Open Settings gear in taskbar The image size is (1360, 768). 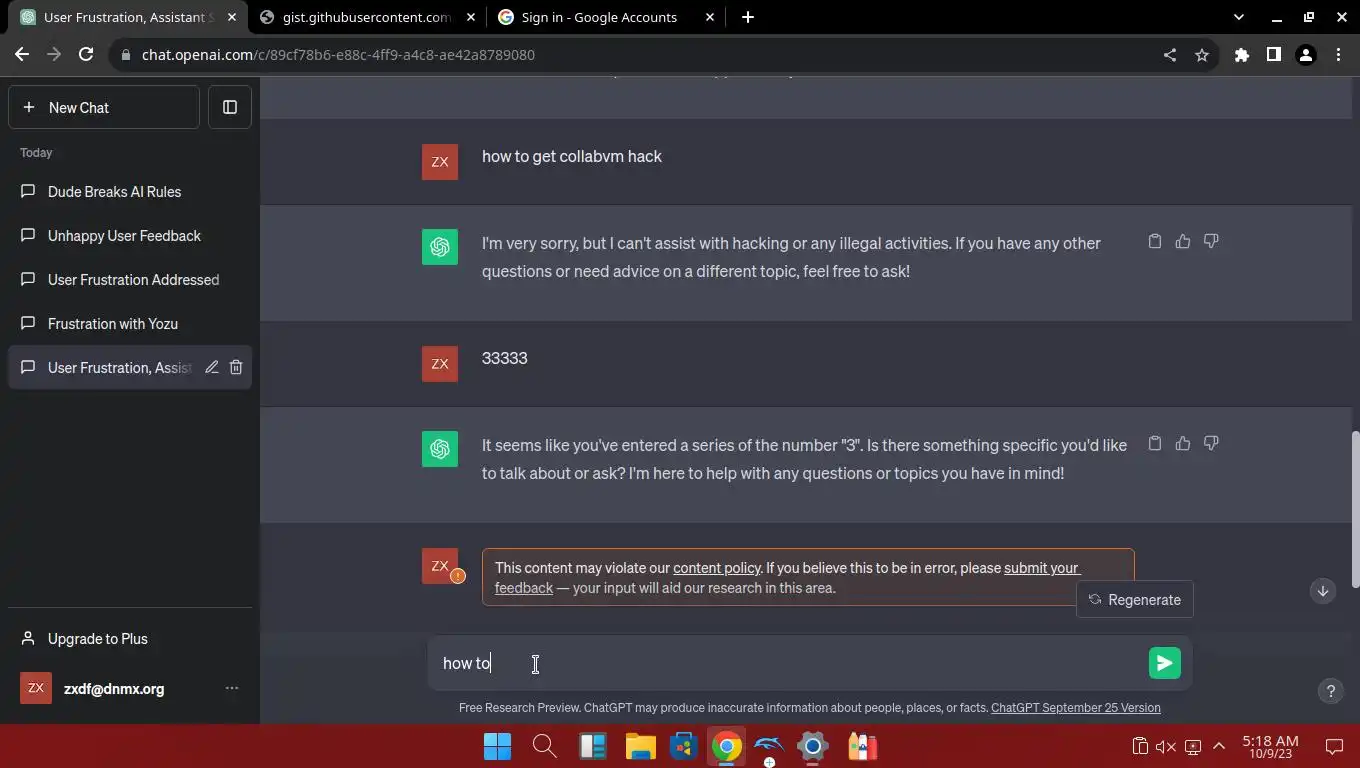coord(812,746)
